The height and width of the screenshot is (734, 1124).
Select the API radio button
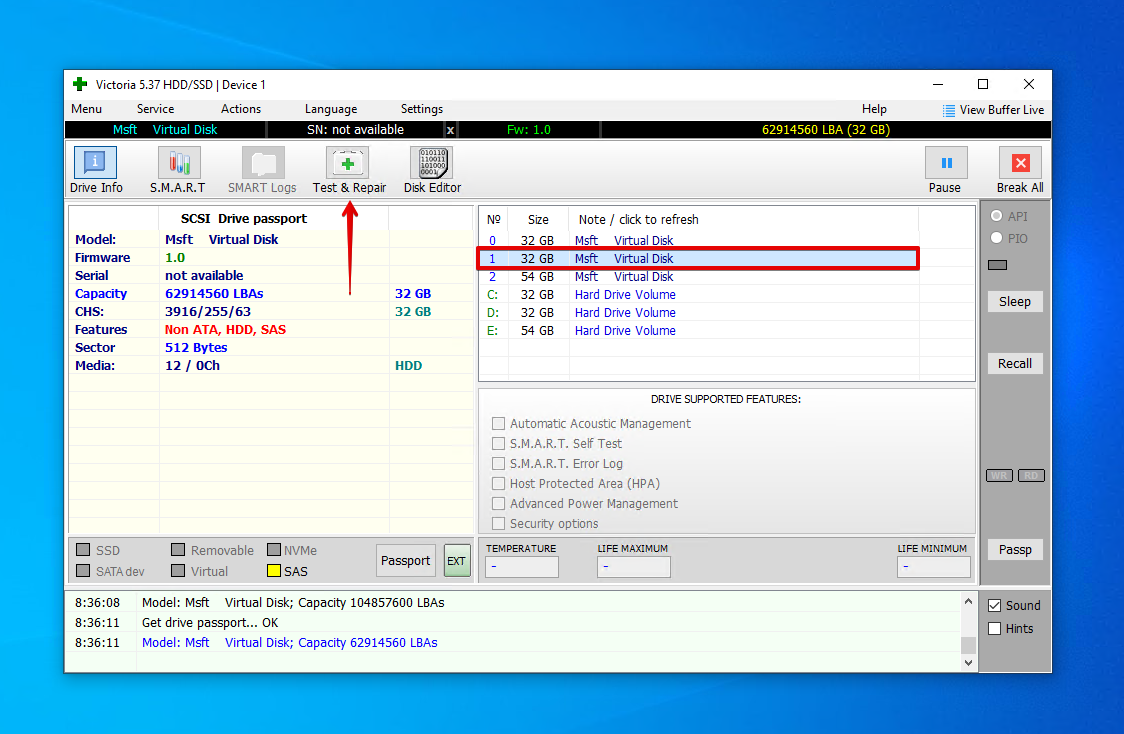click(996, 216)
